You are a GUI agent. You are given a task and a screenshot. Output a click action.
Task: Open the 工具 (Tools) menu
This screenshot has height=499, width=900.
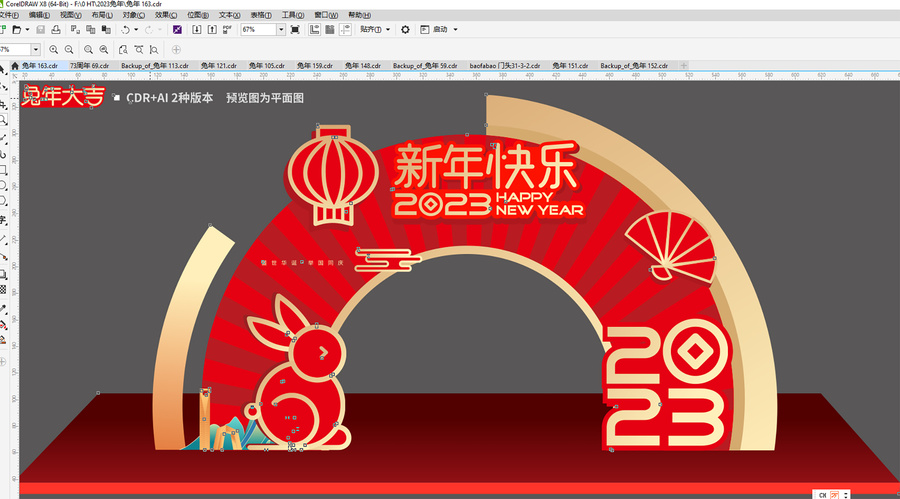293,15
